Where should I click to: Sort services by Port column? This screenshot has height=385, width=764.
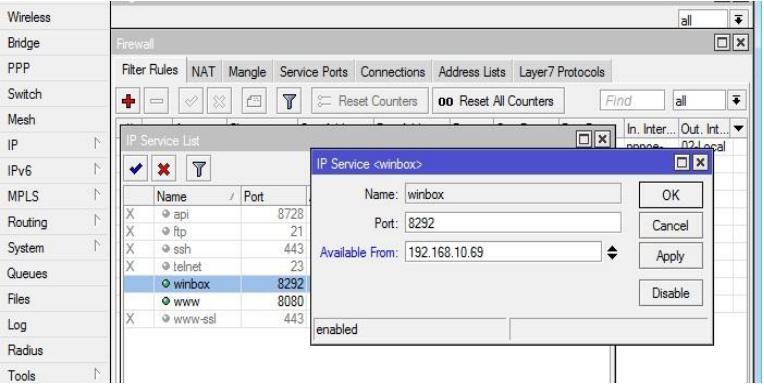274,196
